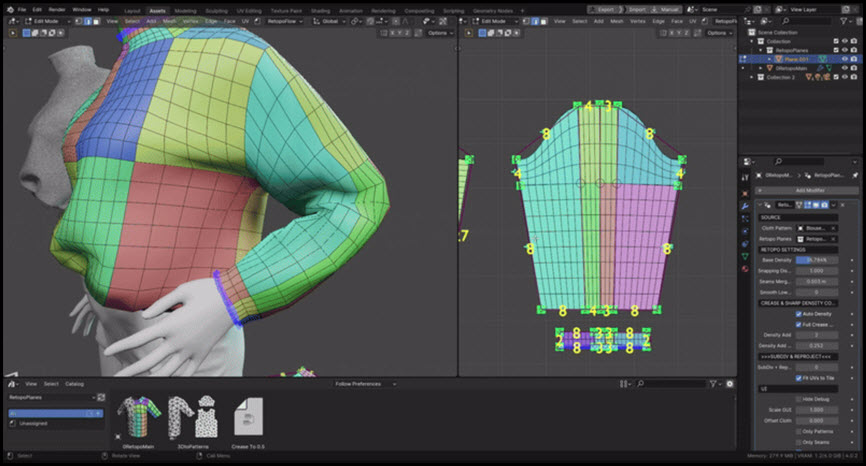
Task: Open the Object Data green triangle tab
Action: (x=745, y=256)
